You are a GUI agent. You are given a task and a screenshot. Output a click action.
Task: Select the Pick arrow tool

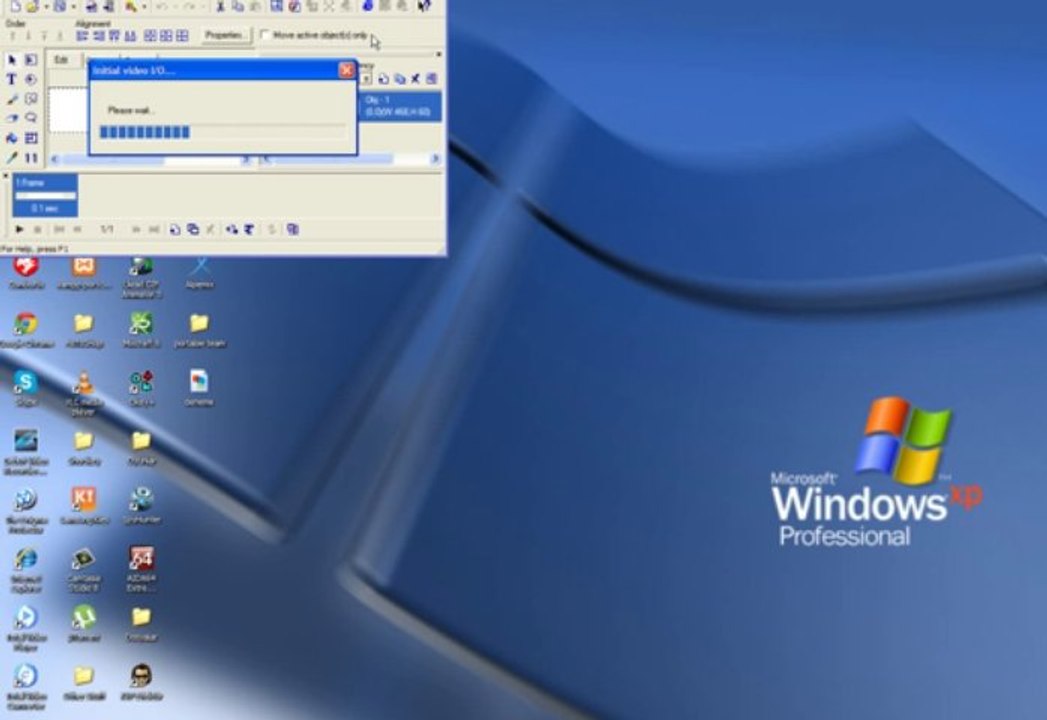click(x=11, y=60)
